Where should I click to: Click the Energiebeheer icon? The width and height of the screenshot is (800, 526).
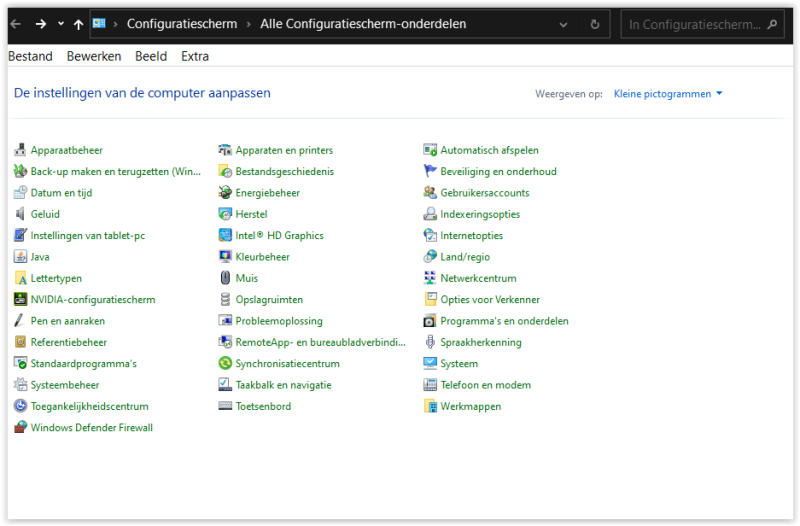[226, 193]
